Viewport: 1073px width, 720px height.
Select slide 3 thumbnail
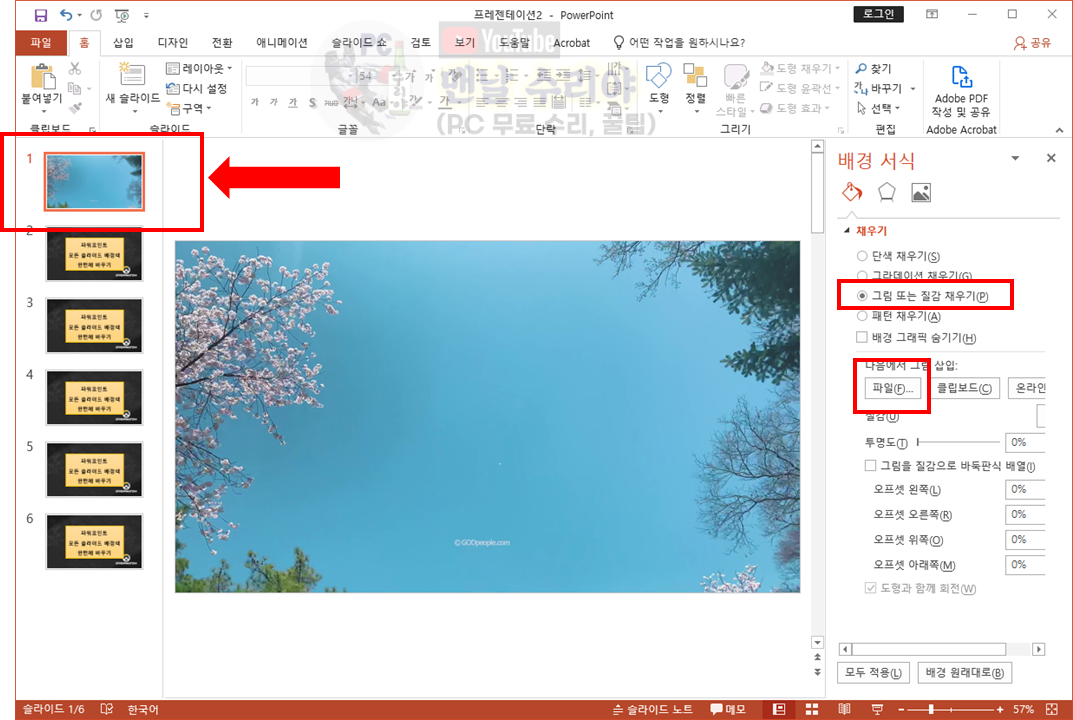[94, 325]
